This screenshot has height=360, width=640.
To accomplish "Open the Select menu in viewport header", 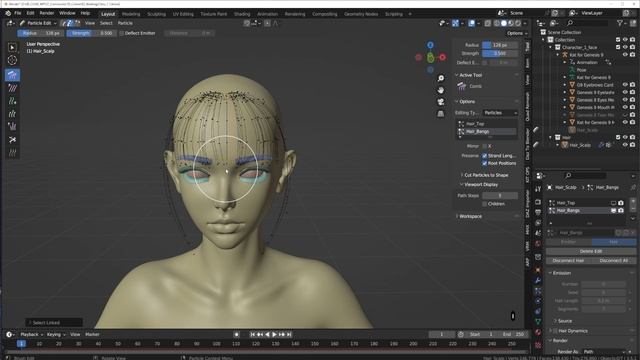I will point(106,23).
